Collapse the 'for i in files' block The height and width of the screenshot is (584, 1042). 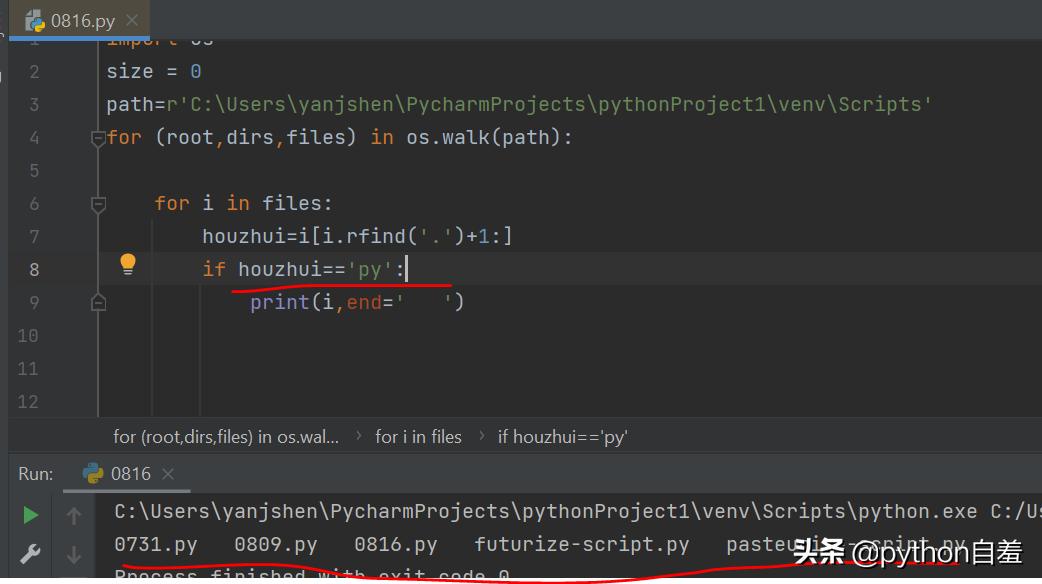(x=98, y=204)
